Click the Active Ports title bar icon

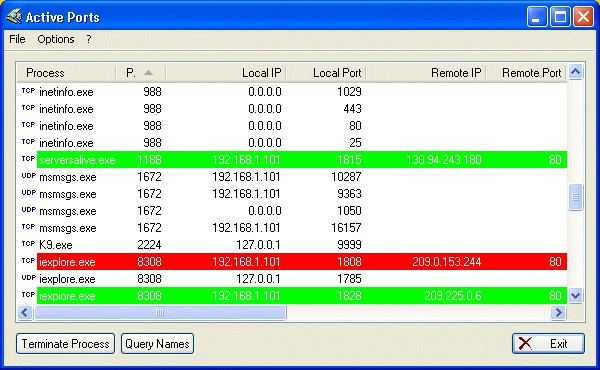click(x=14, y=16)
